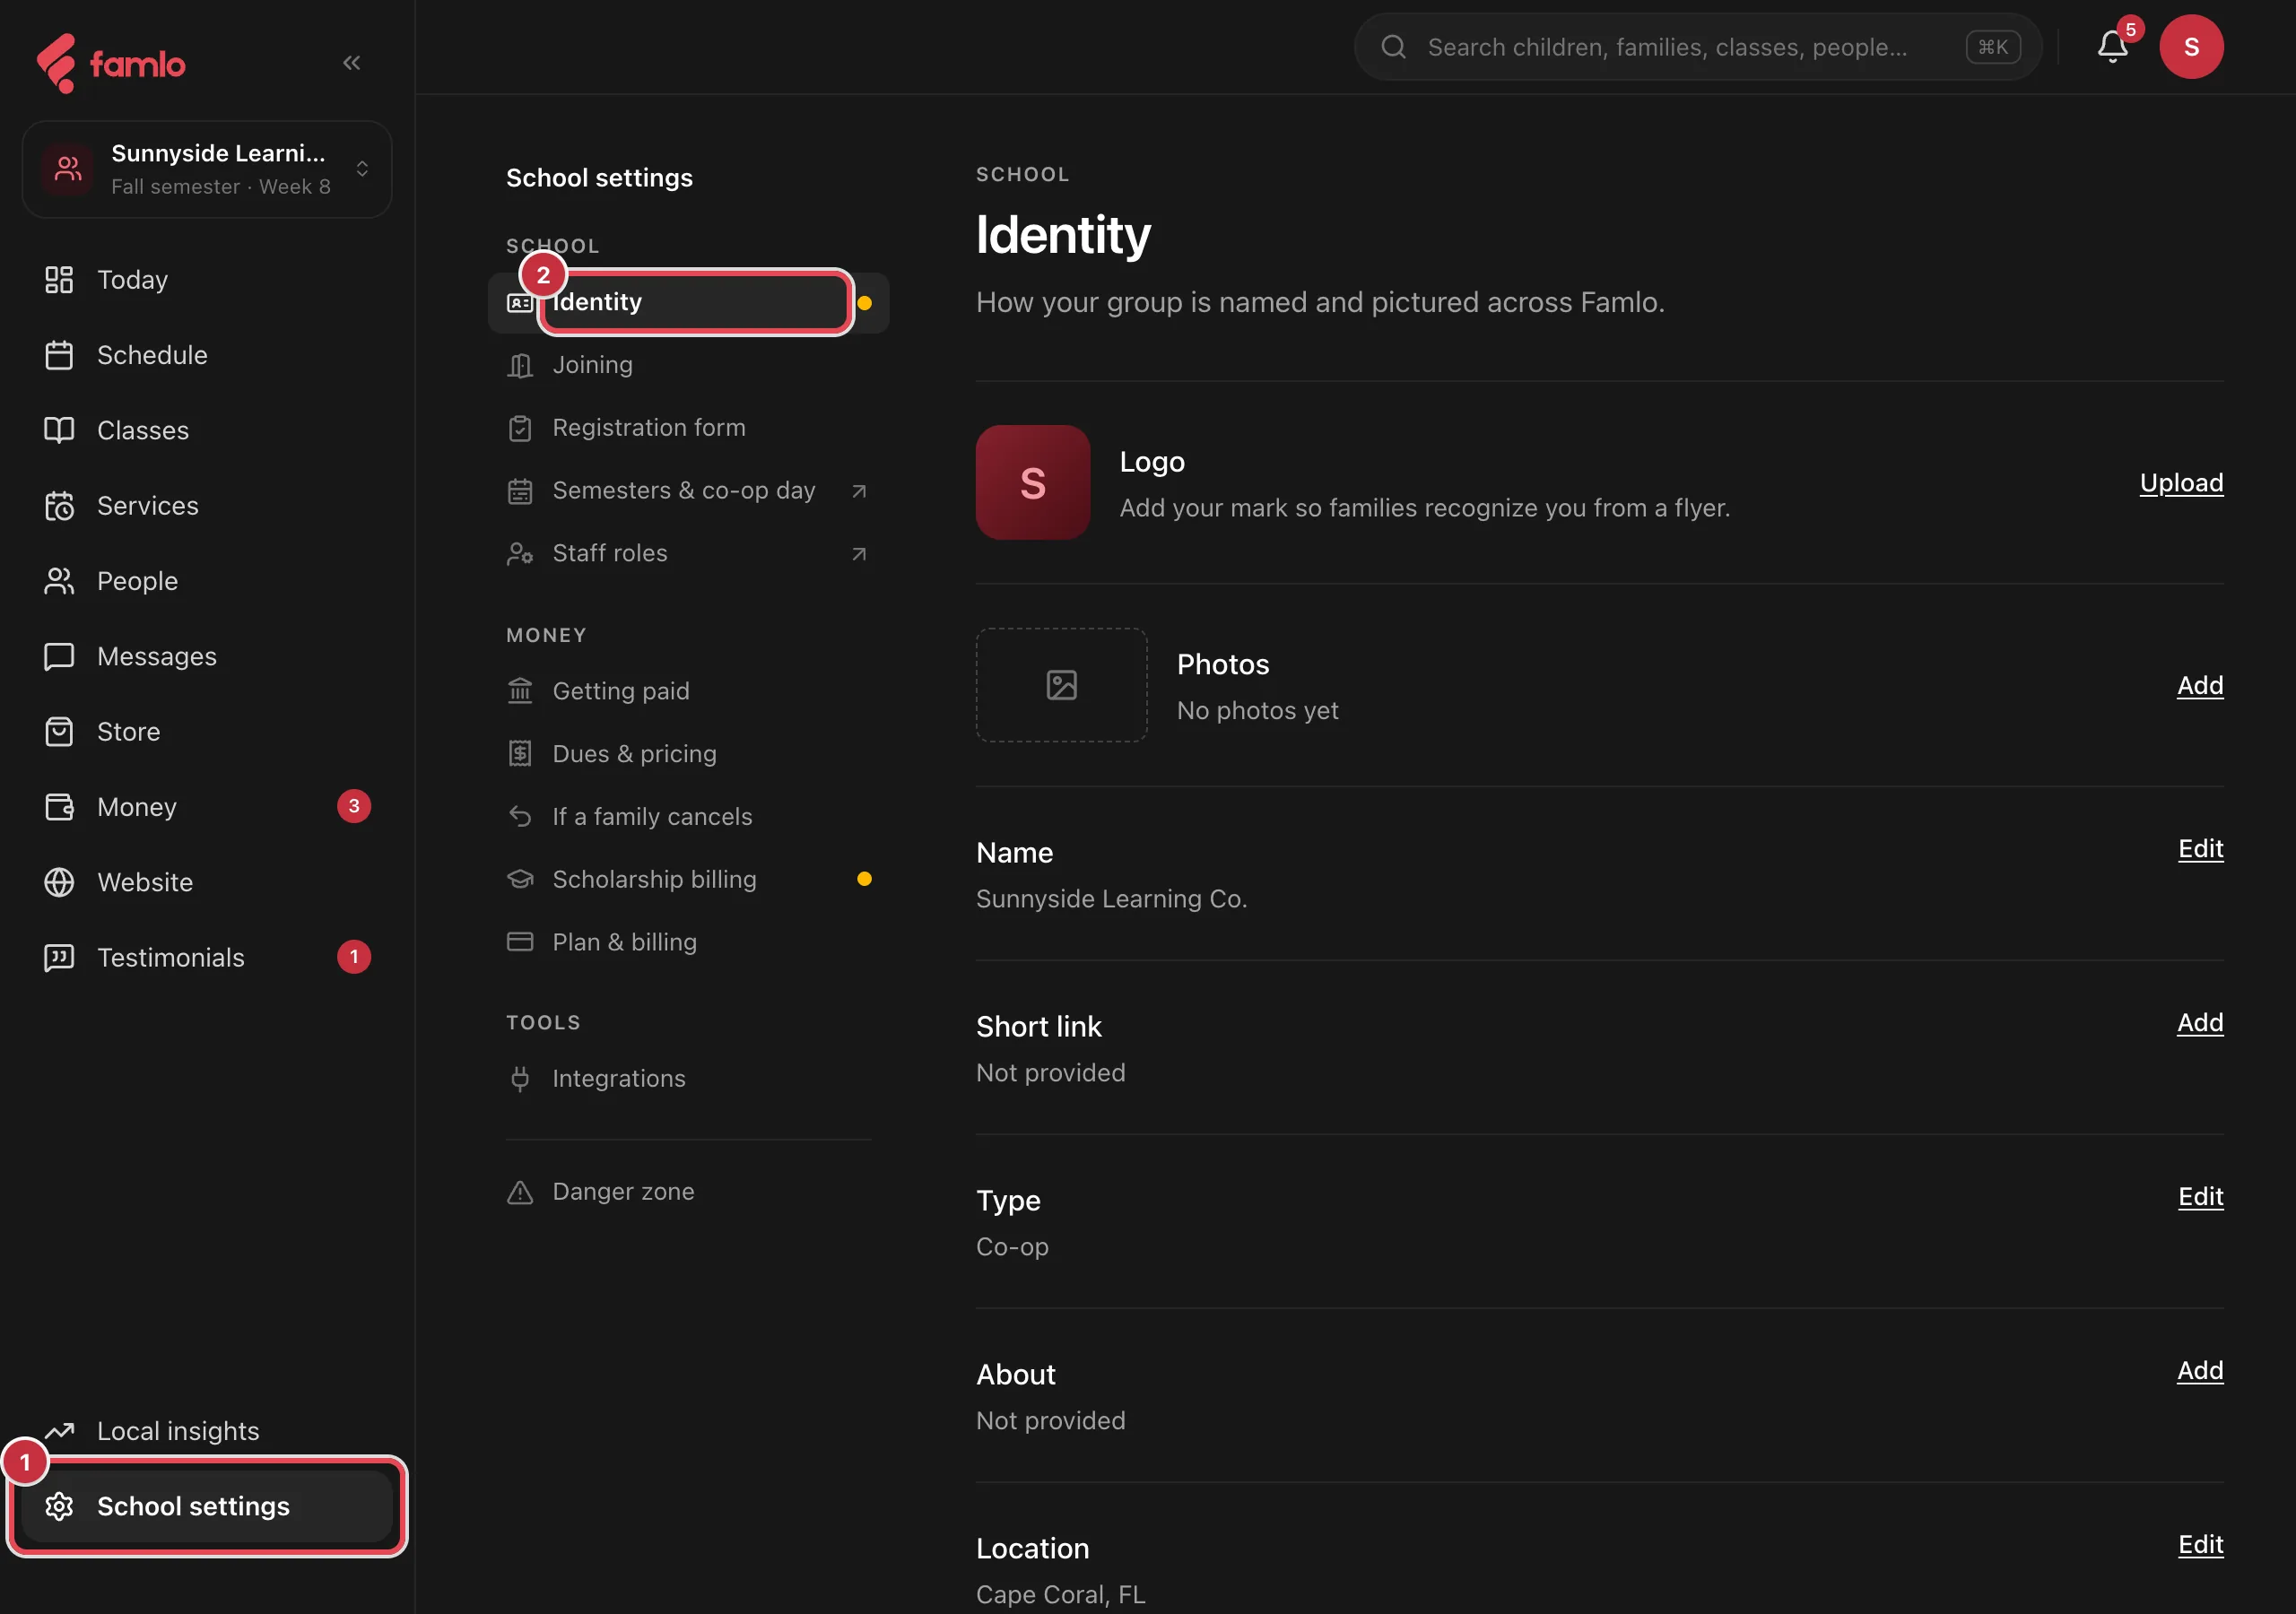This screenshot has width=2296, height=1614.
Task: Click the logo S thumbnail
Action: (1033, 483)
